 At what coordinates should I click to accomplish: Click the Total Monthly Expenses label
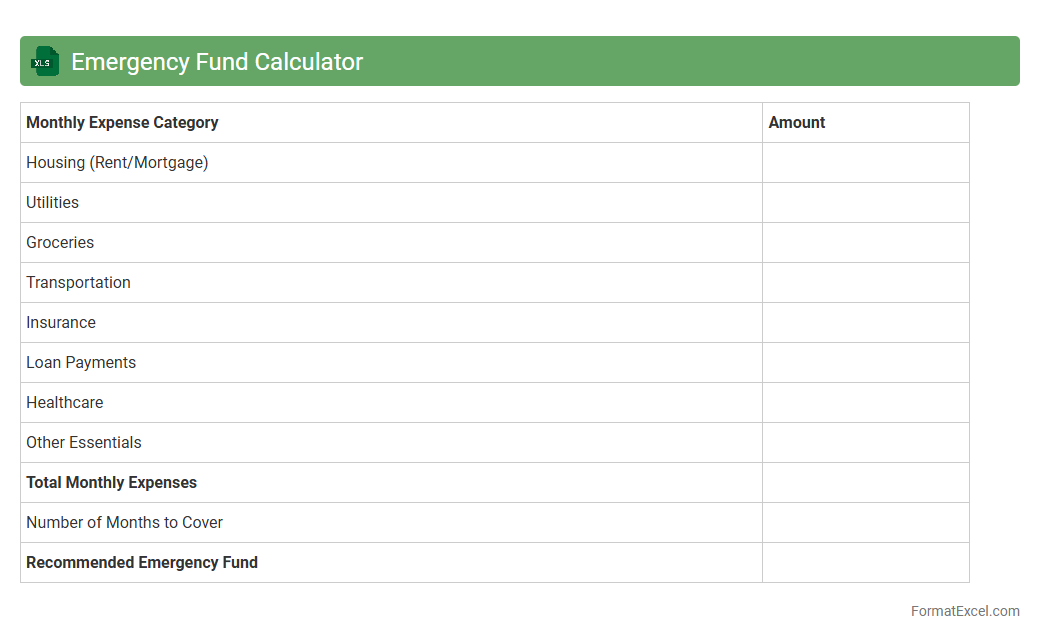tap(111, 483)
